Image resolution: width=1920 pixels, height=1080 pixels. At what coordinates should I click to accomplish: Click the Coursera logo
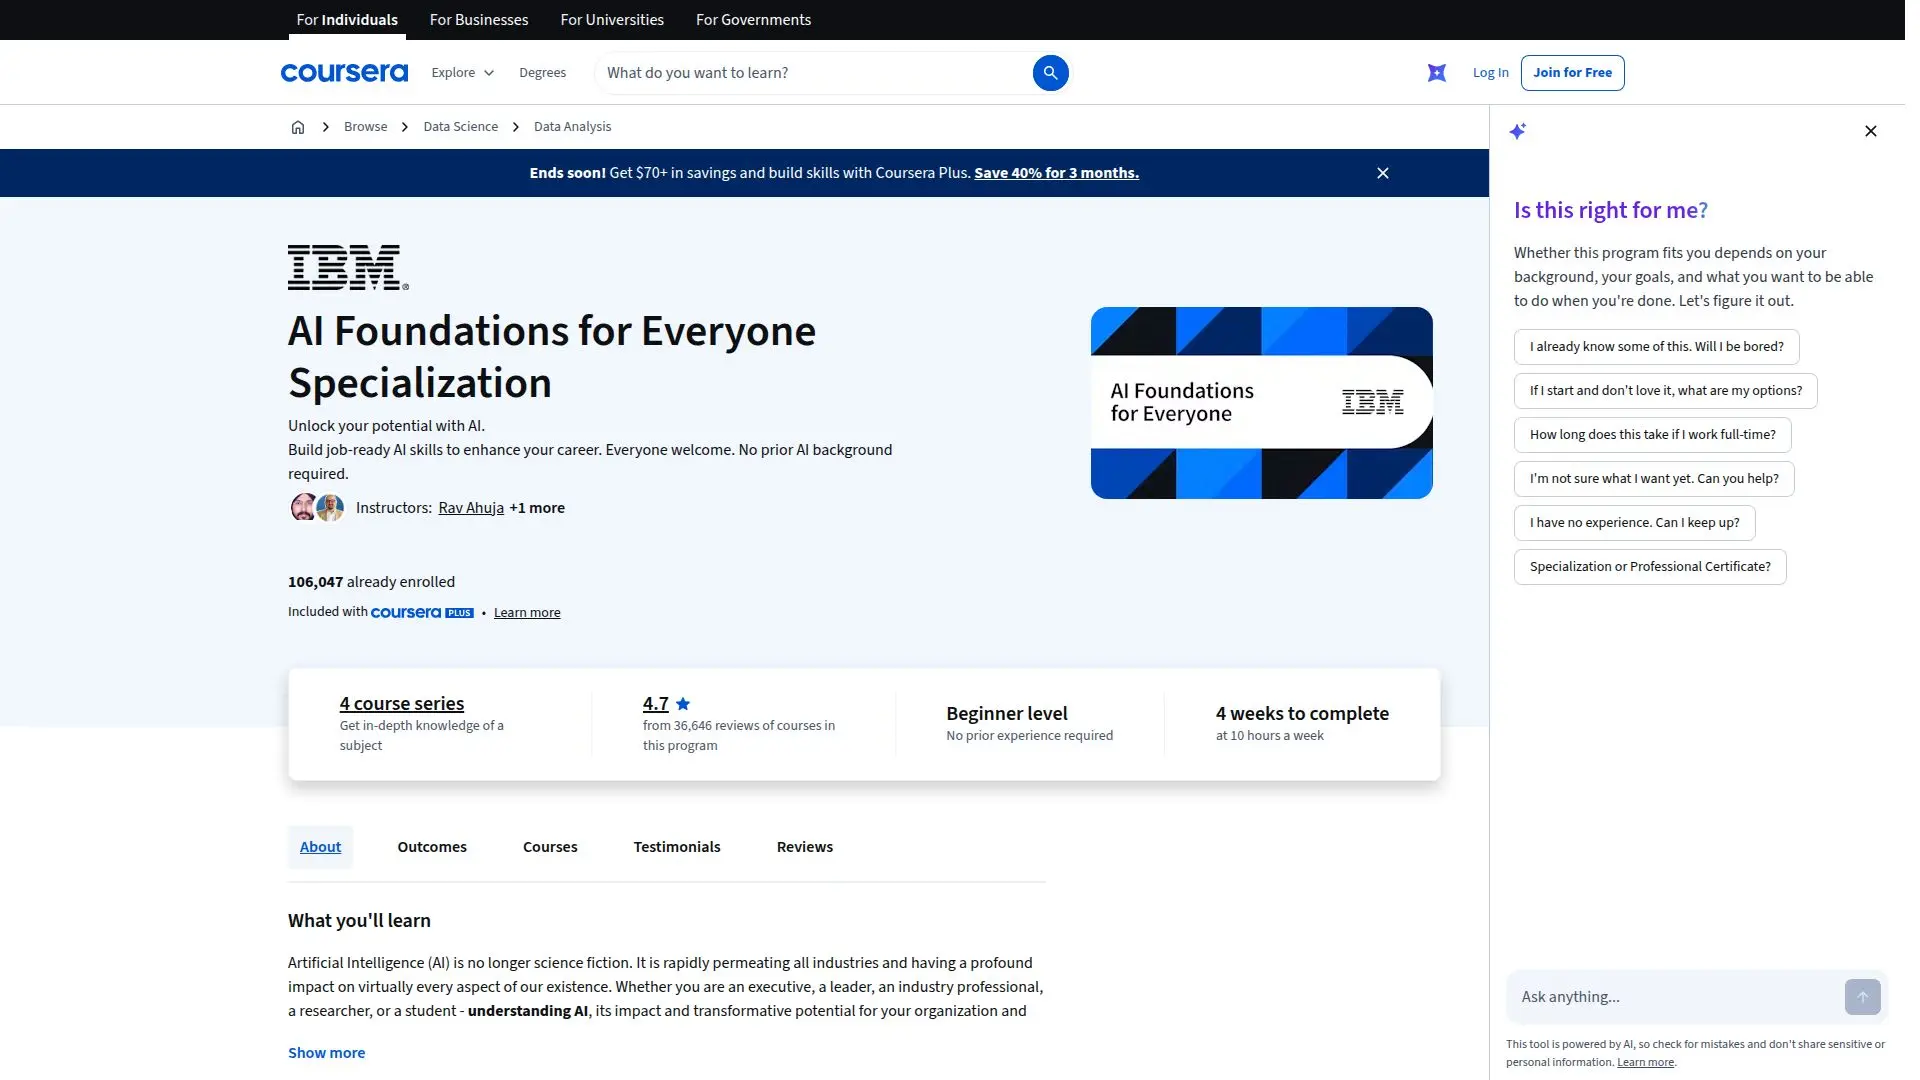tap(344, 73)
